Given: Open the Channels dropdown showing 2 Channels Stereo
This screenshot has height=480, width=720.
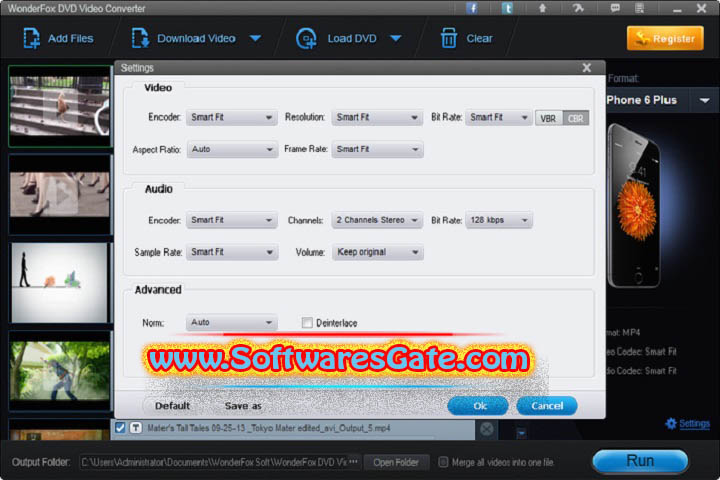Looking at the screenshot, I should click(x=377, y=220).
